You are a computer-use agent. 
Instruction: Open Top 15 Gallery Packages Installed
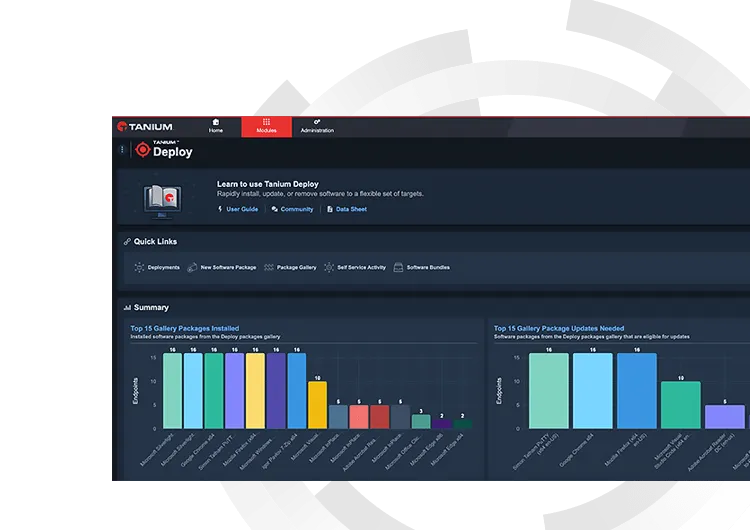click(185, 328)
